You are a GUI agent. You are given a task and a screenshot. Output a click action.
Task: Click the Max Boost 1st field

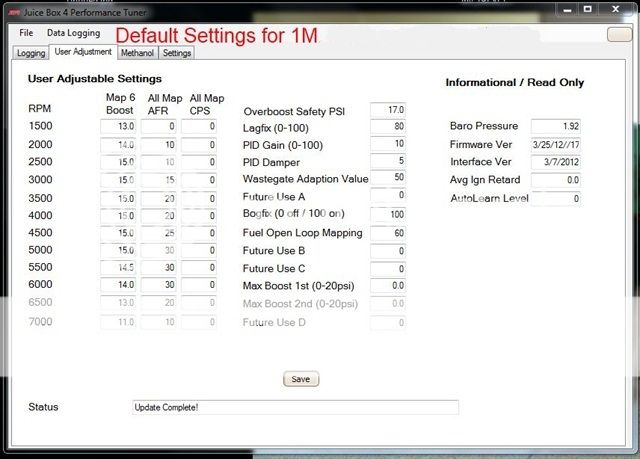(388, 287)
